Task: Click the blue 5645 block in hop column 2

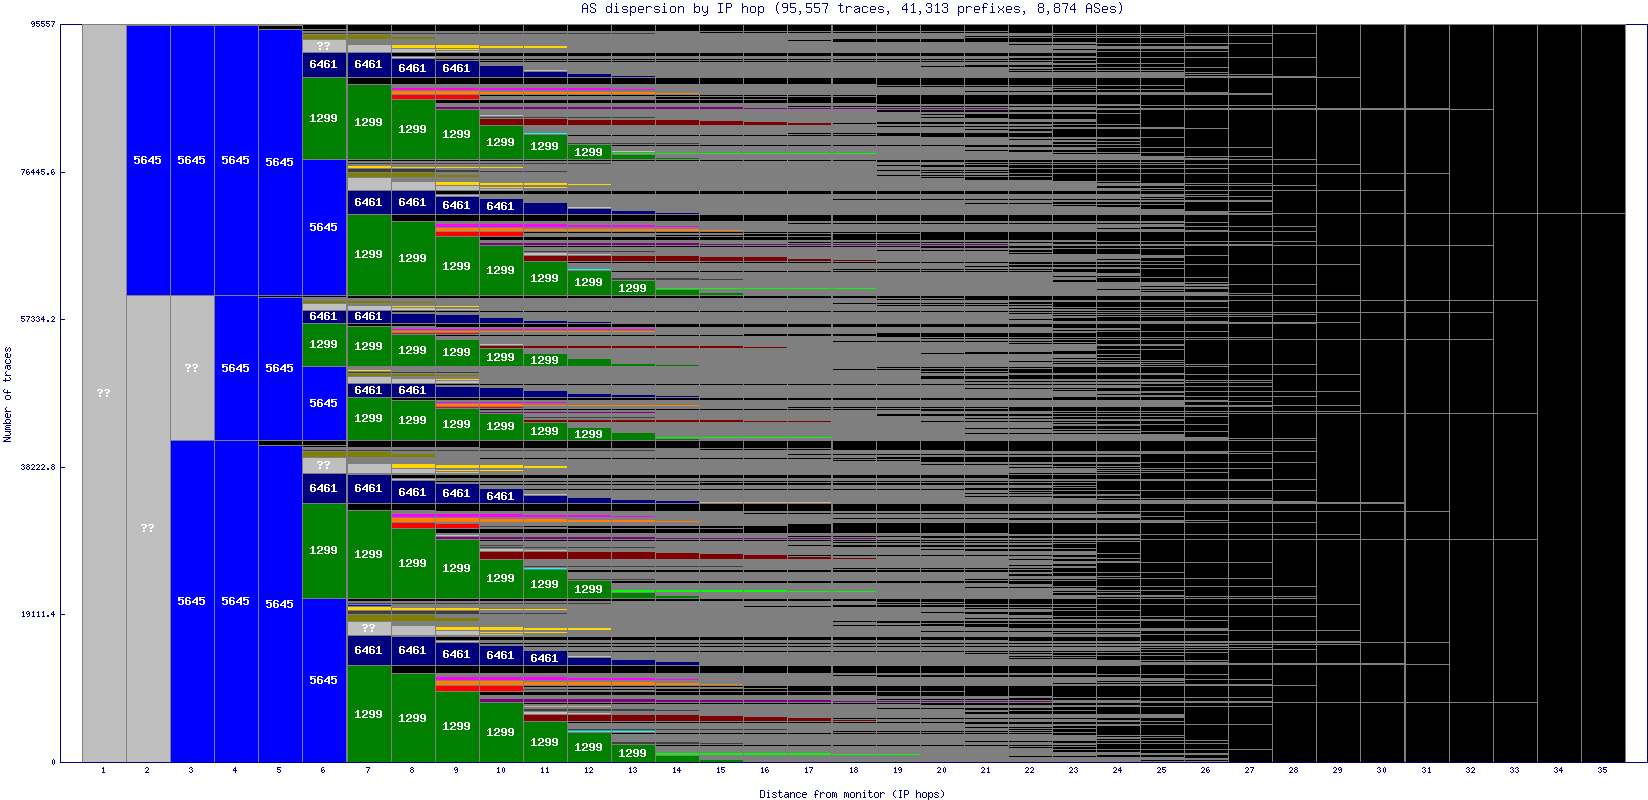Action: click(x=148, y=160)
